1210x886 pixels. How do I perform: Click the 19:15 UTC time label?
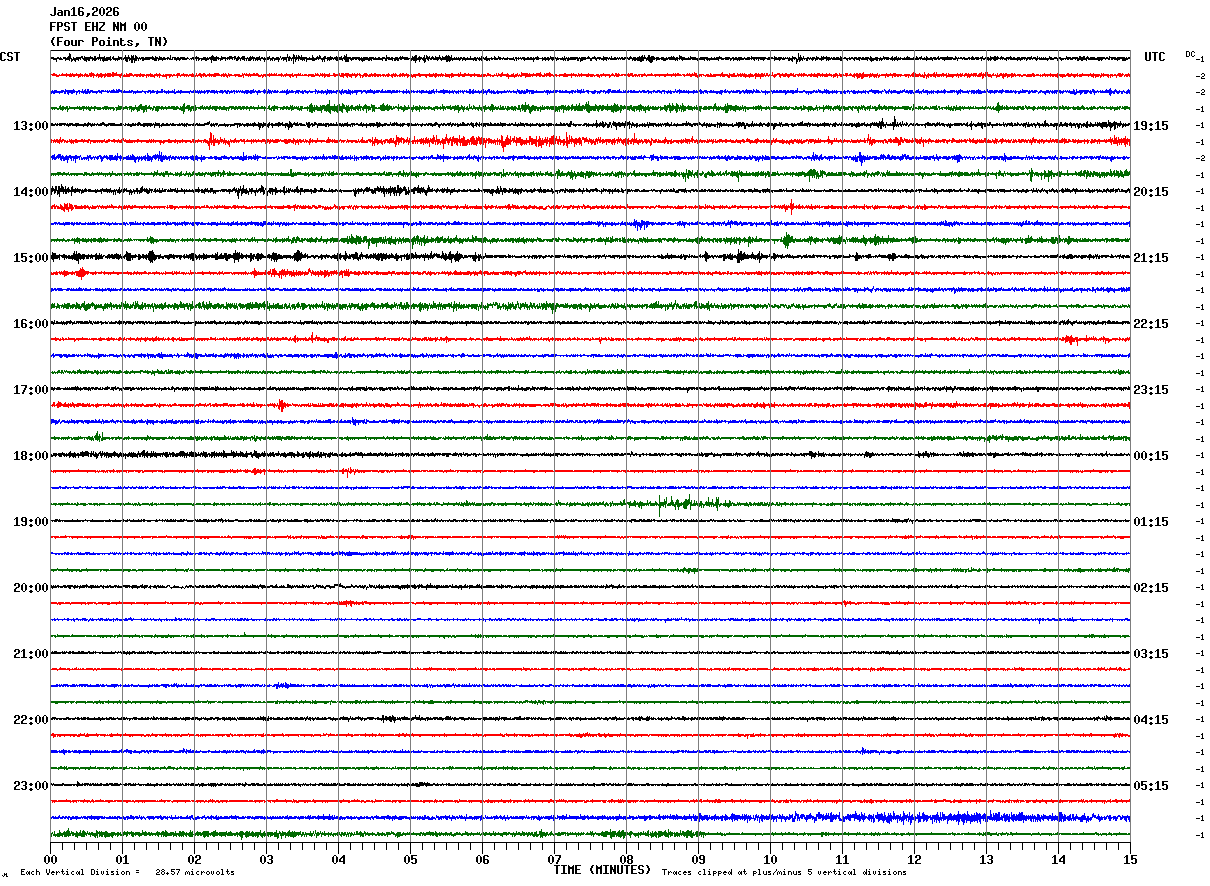[1151, 126]
